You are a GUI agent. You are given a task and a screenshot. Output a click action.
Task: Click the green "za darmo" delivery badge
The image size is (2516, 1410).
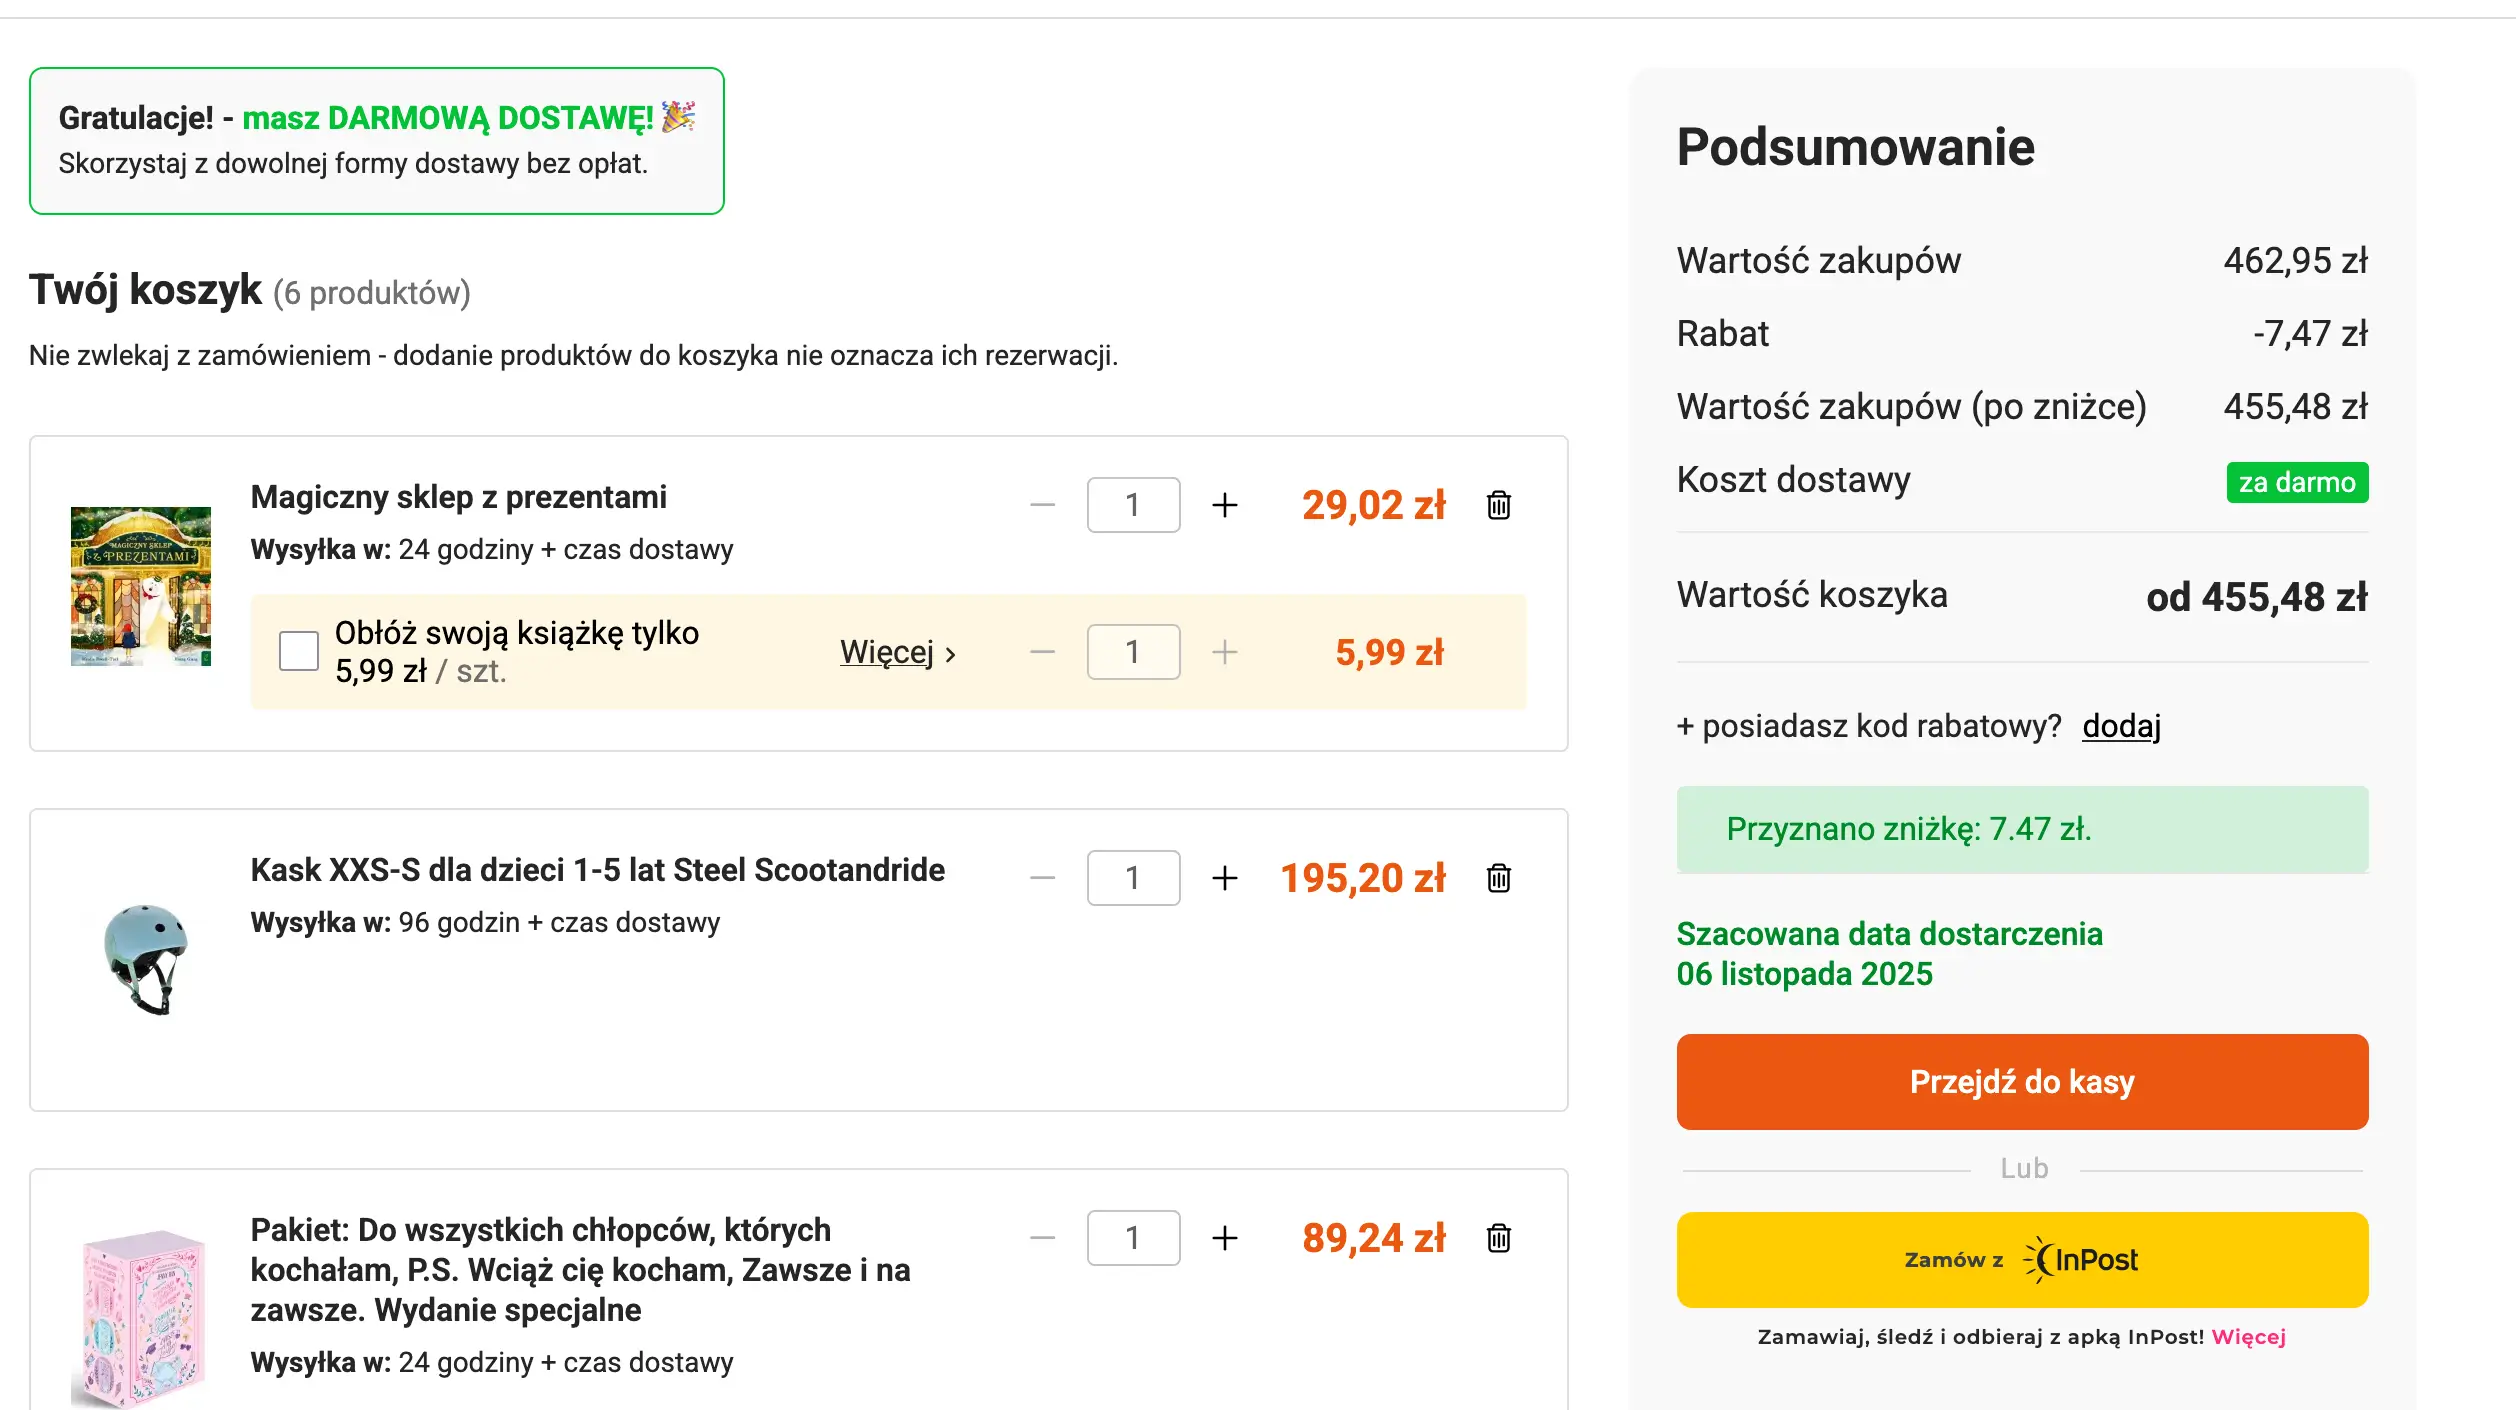tap(2296, 481)
